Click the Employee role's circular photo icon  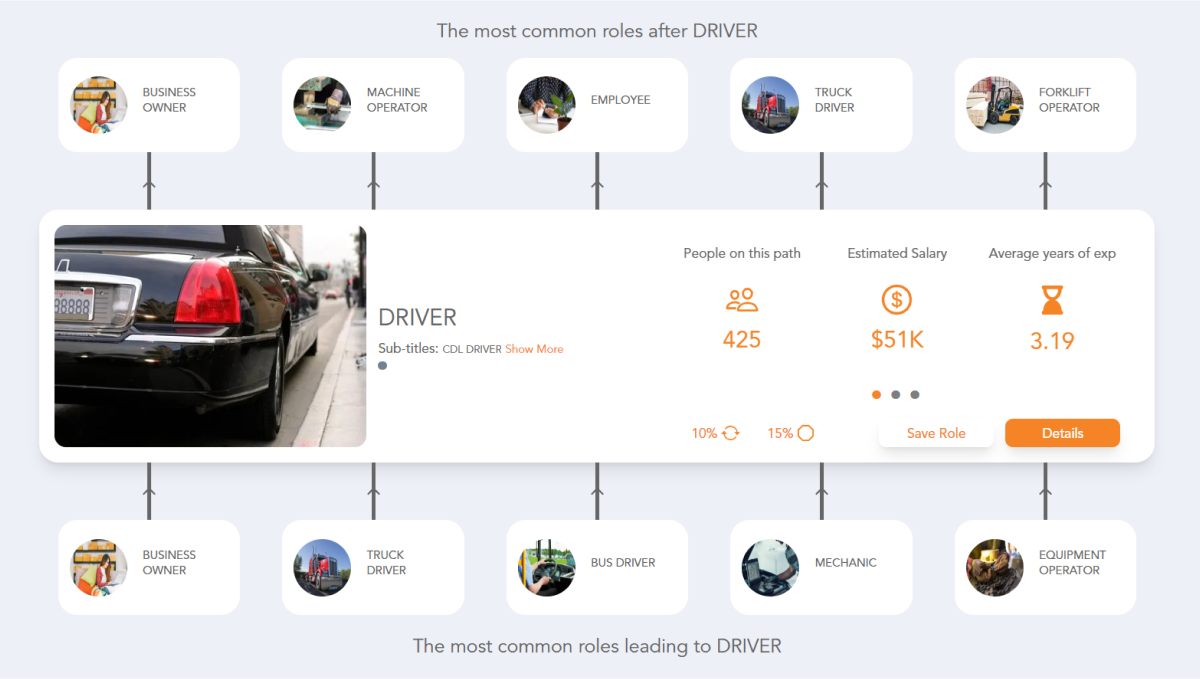pyautogui.click(x=546, y=104)
